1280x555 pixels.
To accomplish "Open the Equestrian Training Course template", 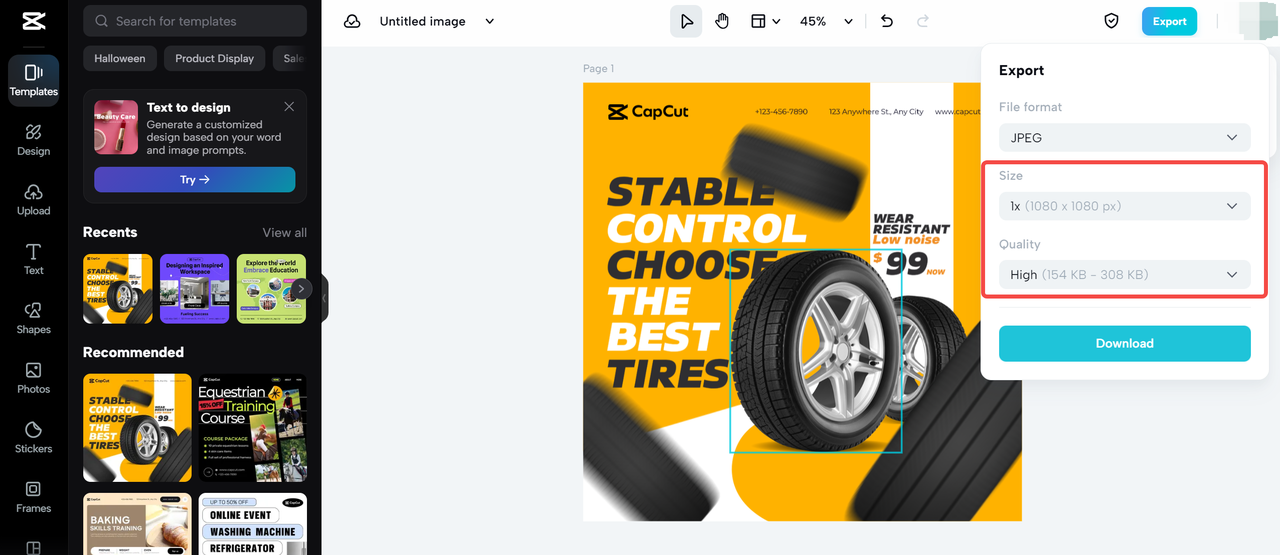I will pos(253,428).
